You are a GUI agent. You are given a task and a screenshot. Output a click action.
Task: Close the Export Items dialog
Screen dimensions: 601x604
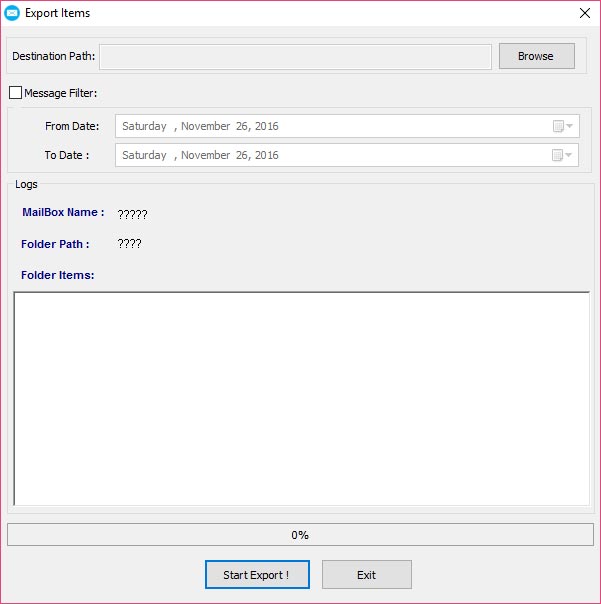(584, 13)
